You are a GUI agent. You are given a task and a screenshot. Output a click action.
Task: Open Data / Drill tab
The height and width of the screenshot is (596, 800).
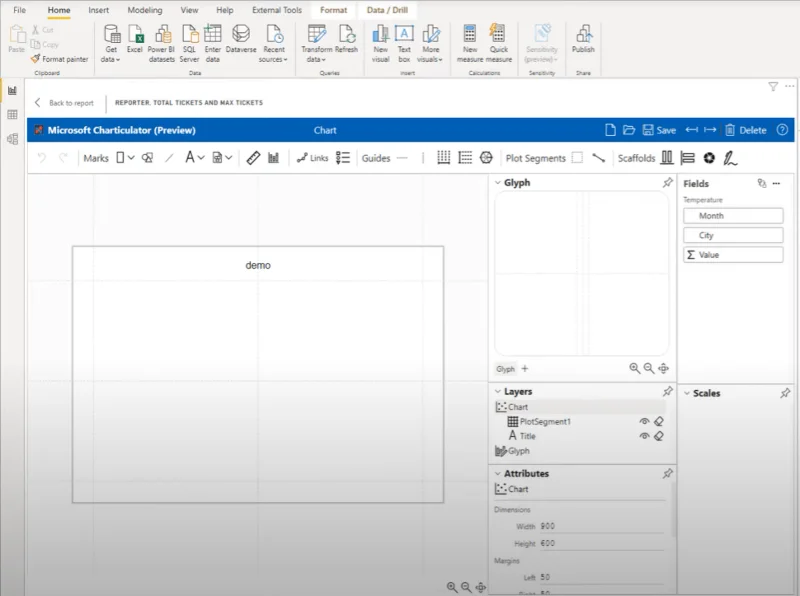click(x=387, y=10)
